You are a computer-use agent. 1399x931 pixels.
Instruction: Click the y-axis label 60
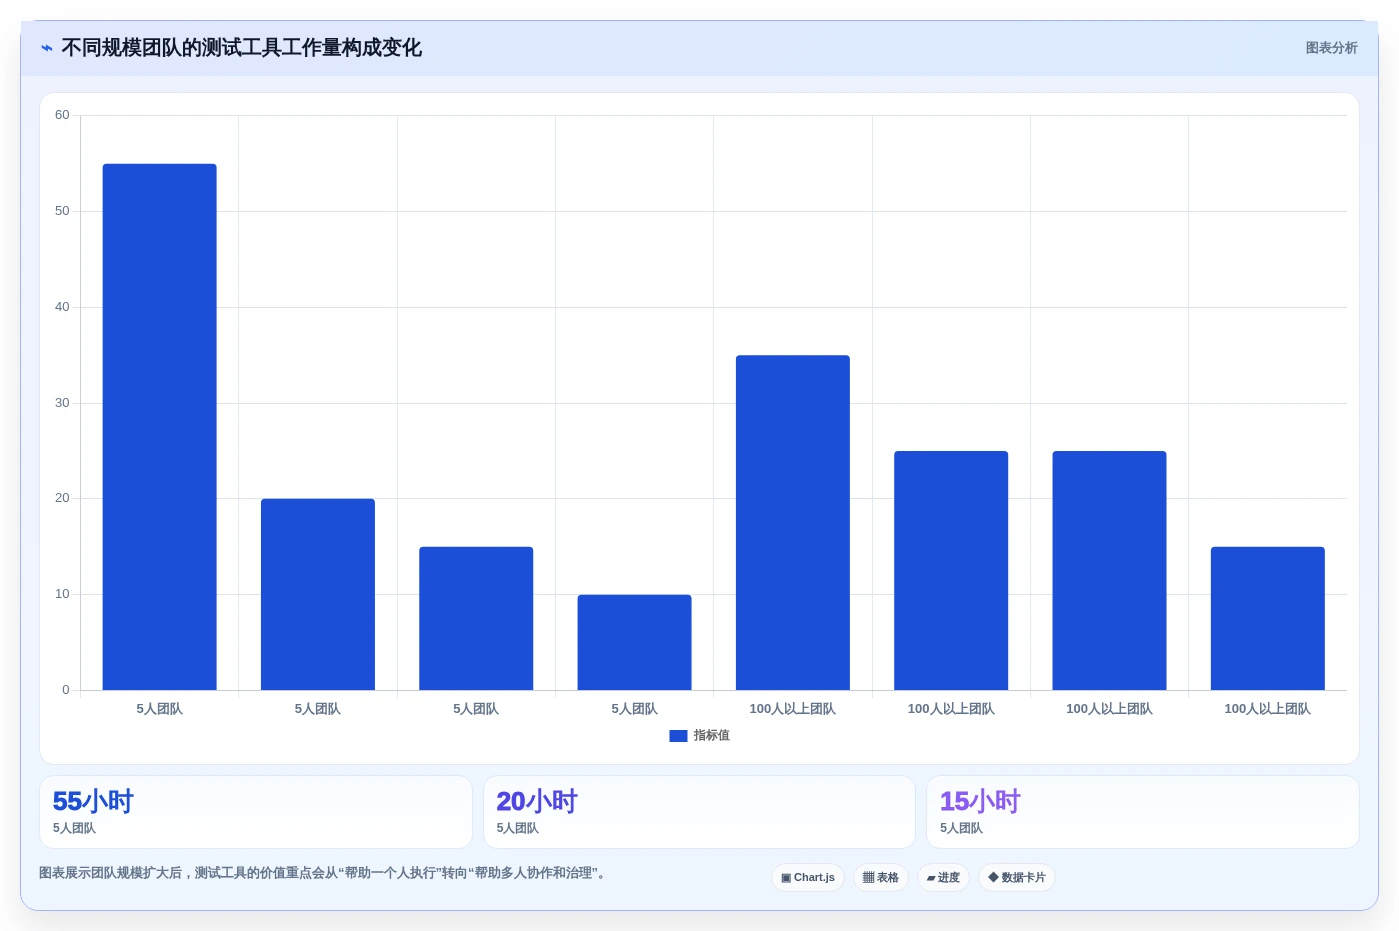pyautogui.click(x=62, y=115)
